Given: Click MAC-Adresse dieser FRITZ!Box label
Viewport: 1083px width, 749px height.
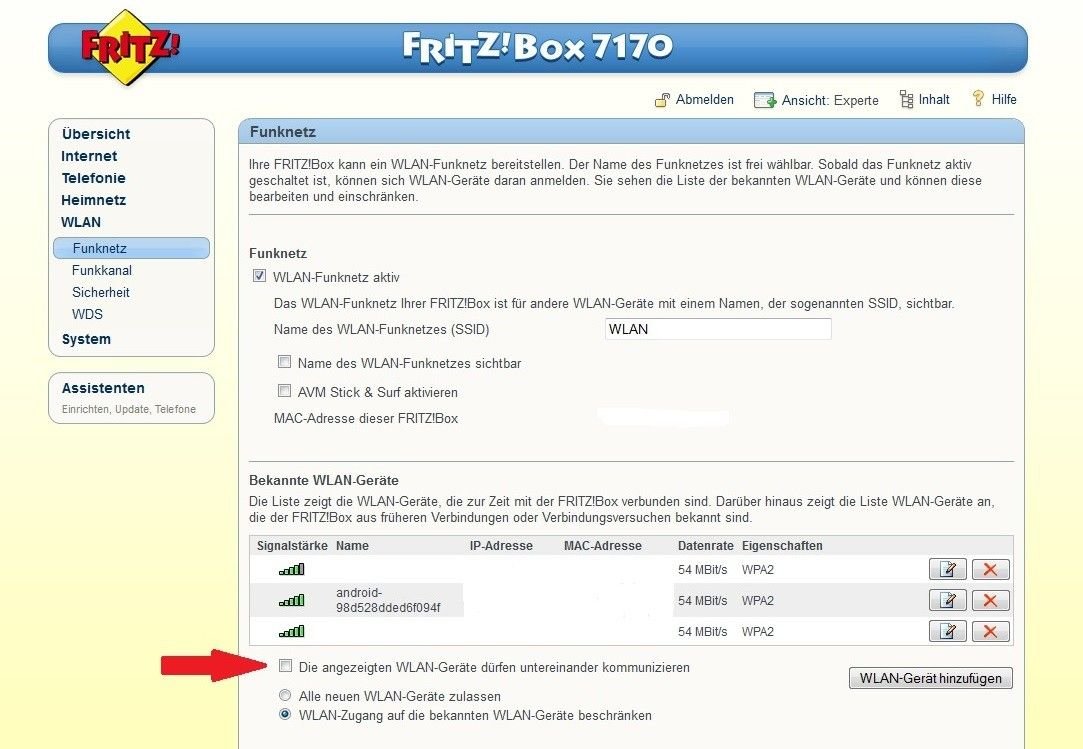Looking at the screenshot, I should [x=366, y=419].
